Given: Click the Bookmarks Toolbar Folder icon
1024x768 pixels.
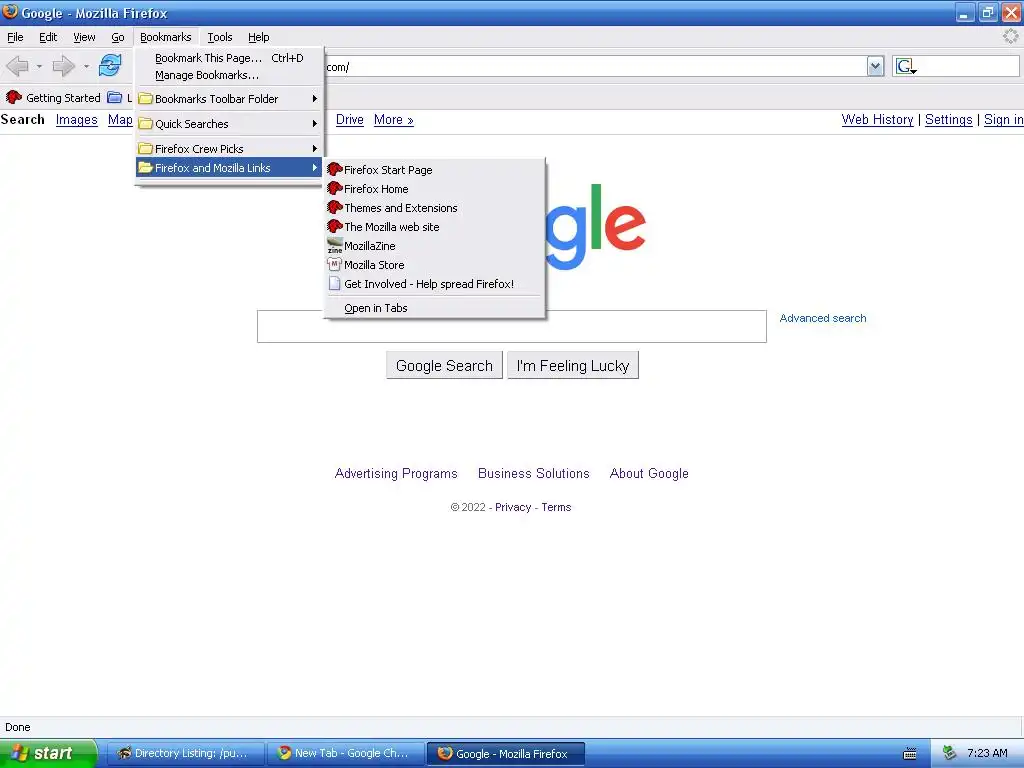Looking at the screenshot, I should (x=145, y=99).
